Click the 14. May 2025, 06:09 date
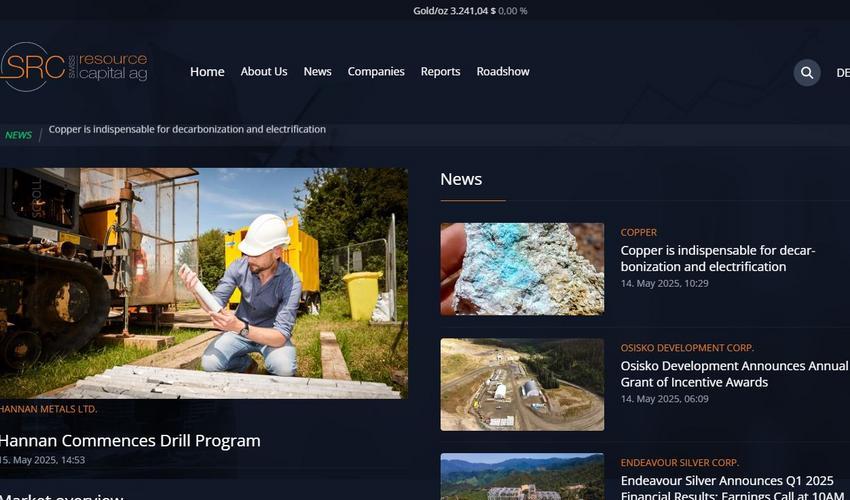Screen dimensions: 850x500 pyautogui.click(x=665, y=399)
